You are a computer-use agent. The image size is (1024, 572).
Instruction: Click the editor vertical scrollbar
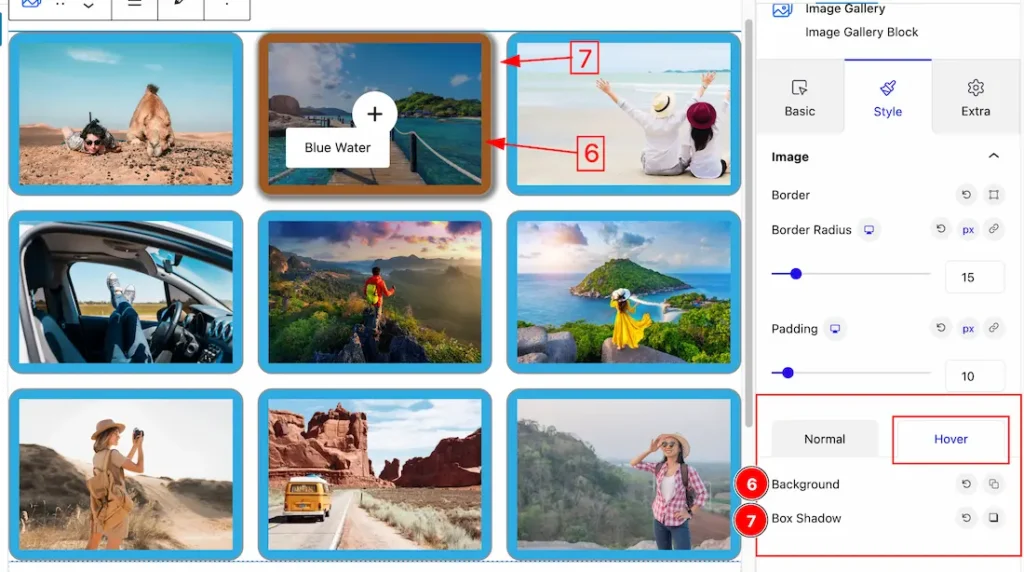748,222
